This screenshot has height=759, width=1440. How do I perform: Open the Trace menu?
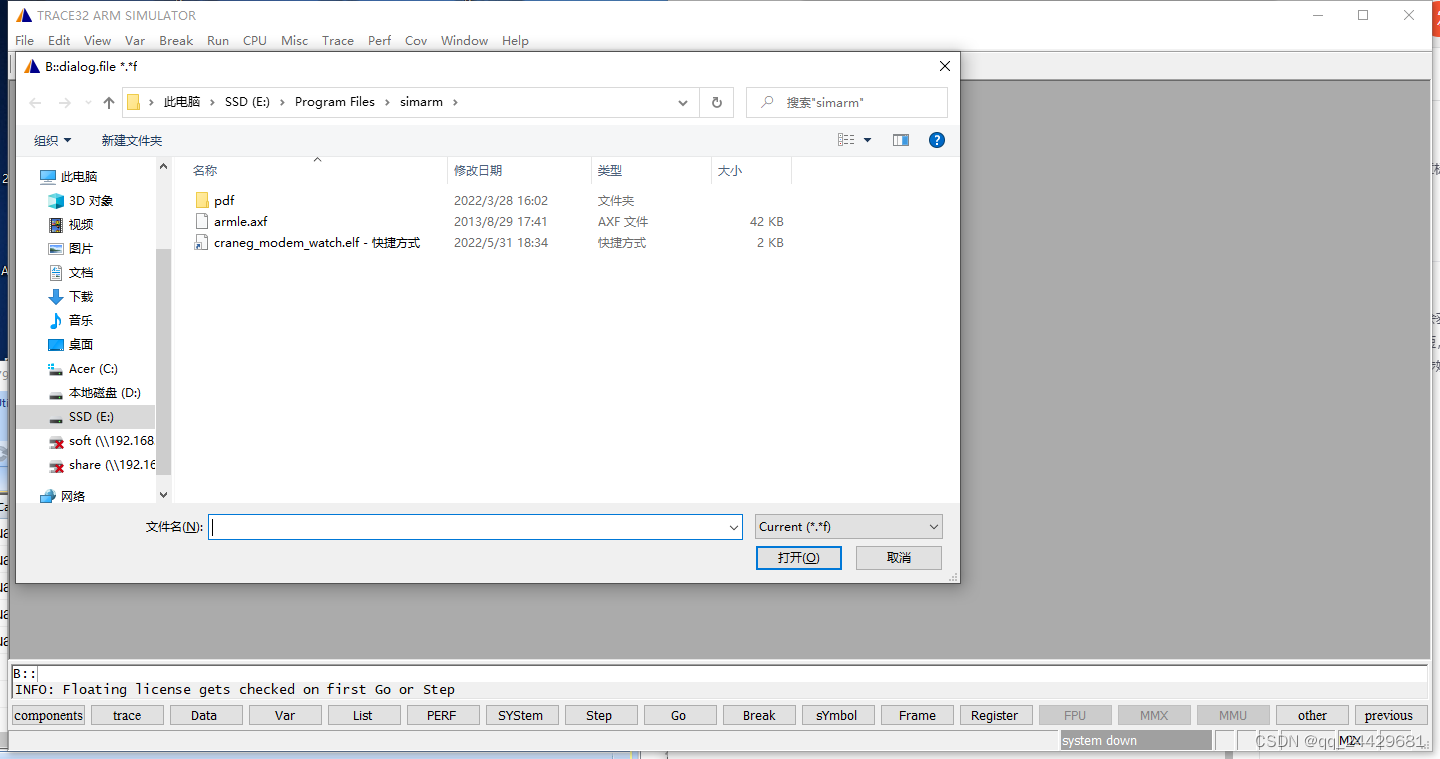(338, 41)
